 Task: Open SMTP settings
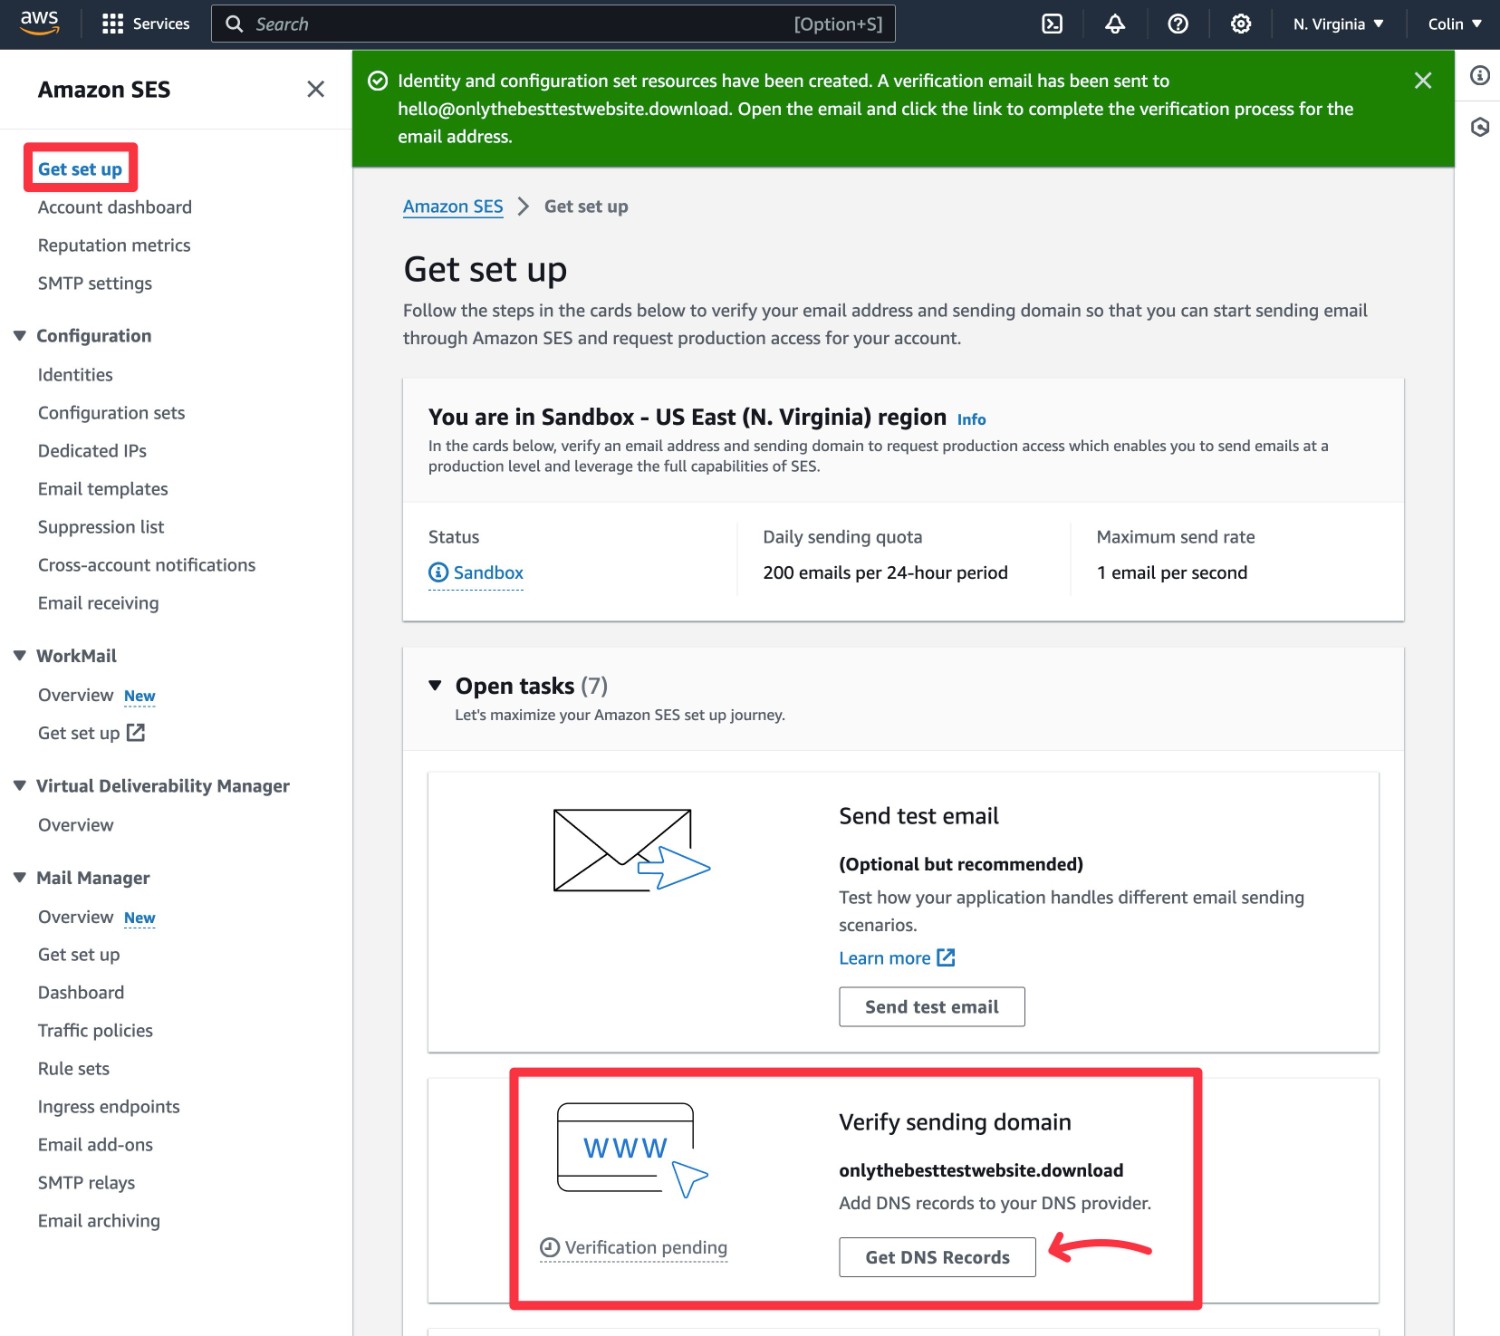tap(95, 283)
